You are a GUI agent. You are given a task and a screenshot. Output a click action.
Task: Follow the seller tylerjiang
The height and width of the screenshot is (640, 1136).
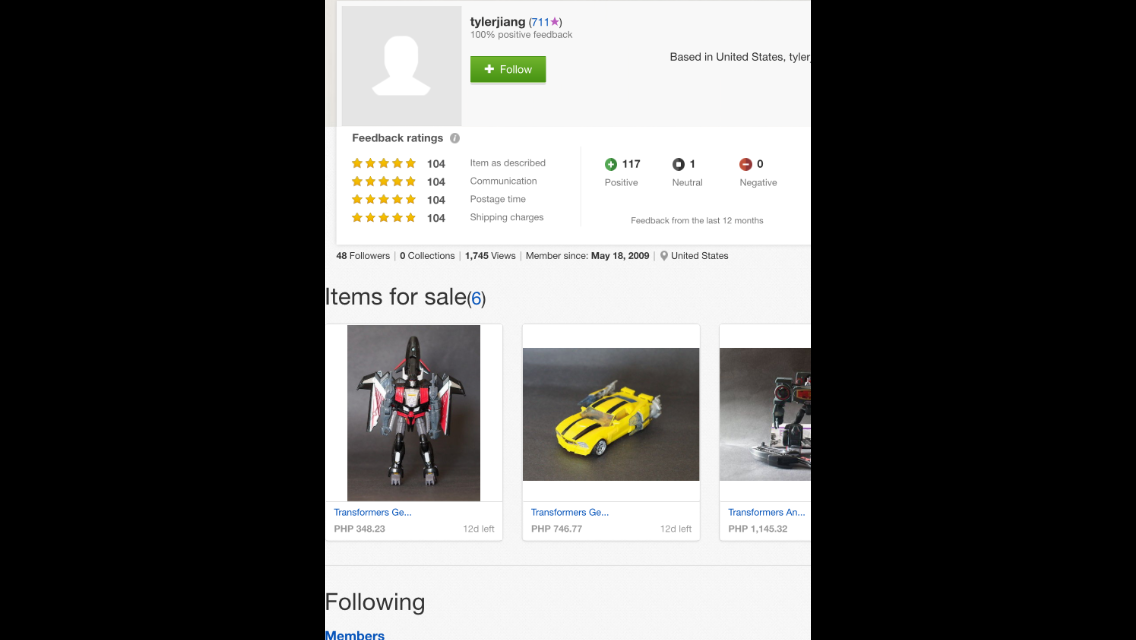508,69
